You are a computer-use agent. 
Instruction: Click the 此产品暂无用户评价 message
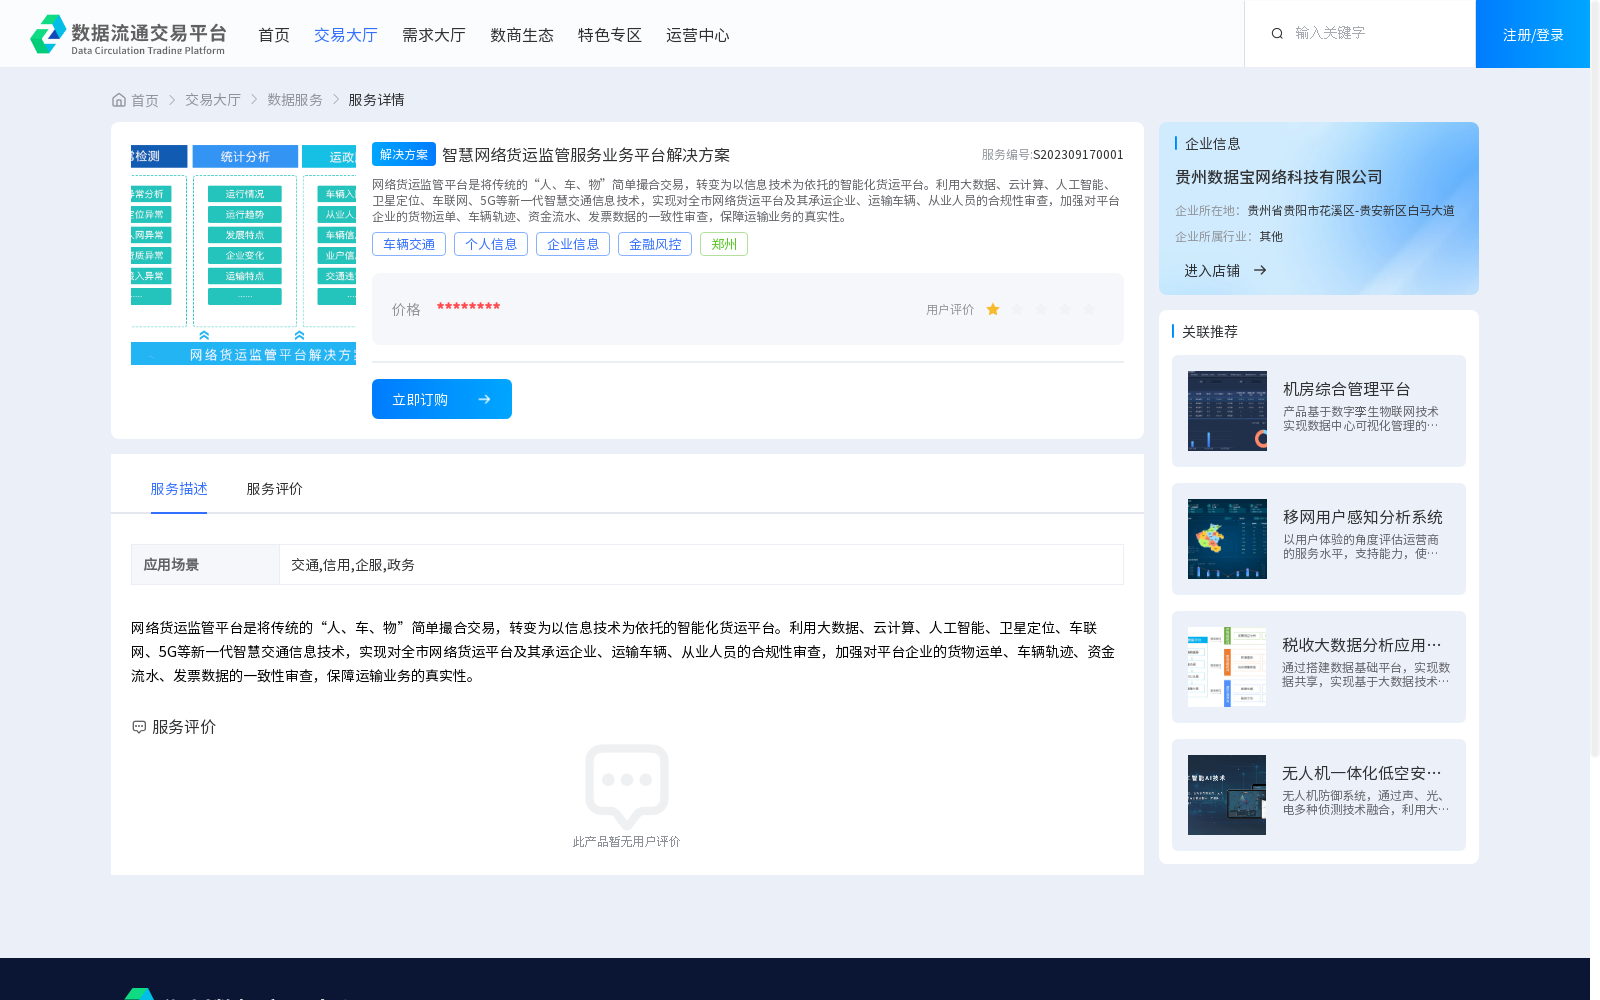[627, 842]
